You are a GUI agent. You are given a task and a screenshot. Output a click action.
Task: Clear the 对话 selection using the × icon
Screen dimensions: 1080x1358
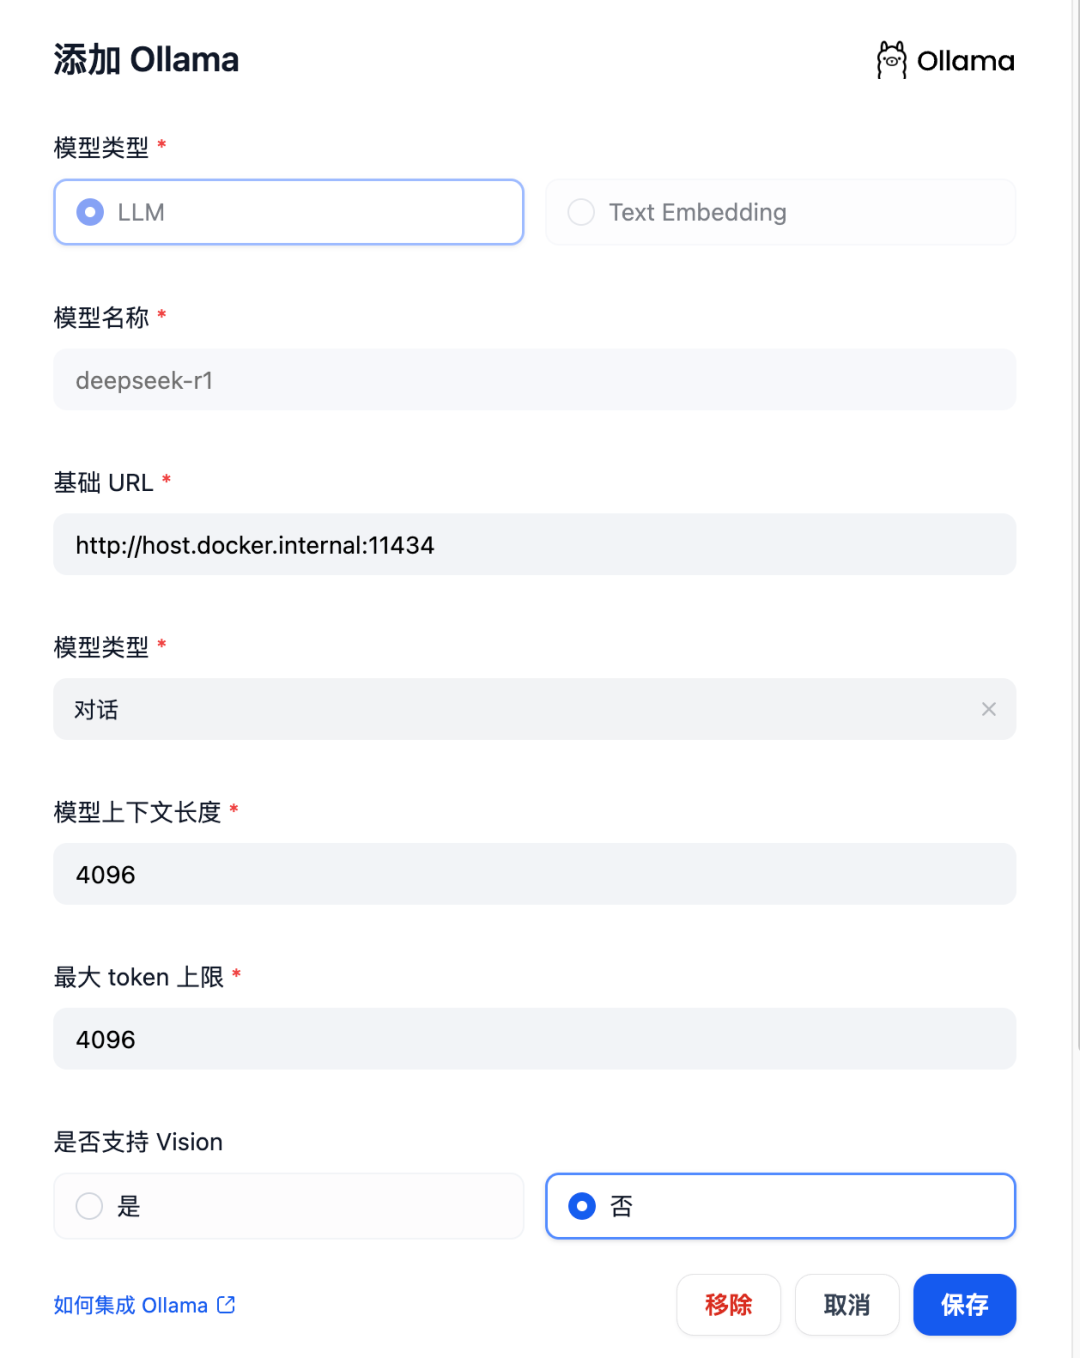click(989, 709)
